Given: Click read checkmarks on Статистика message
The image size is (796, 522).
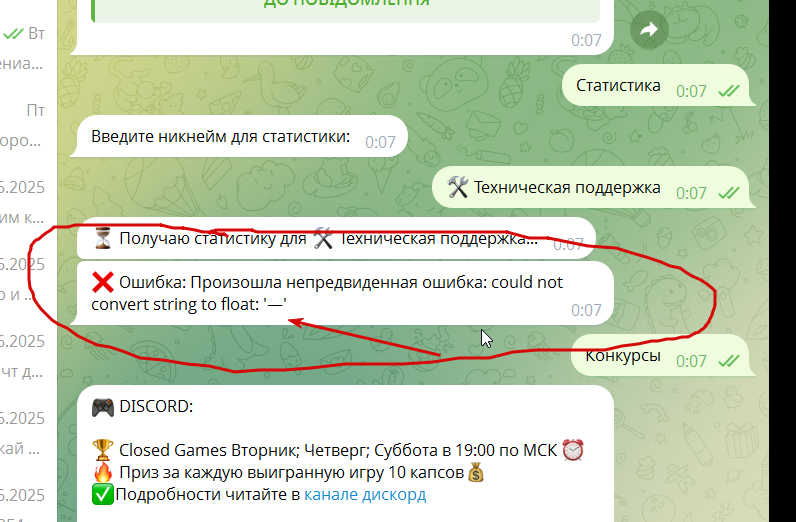Looking at the screenshot, I should tap(729, 91).
